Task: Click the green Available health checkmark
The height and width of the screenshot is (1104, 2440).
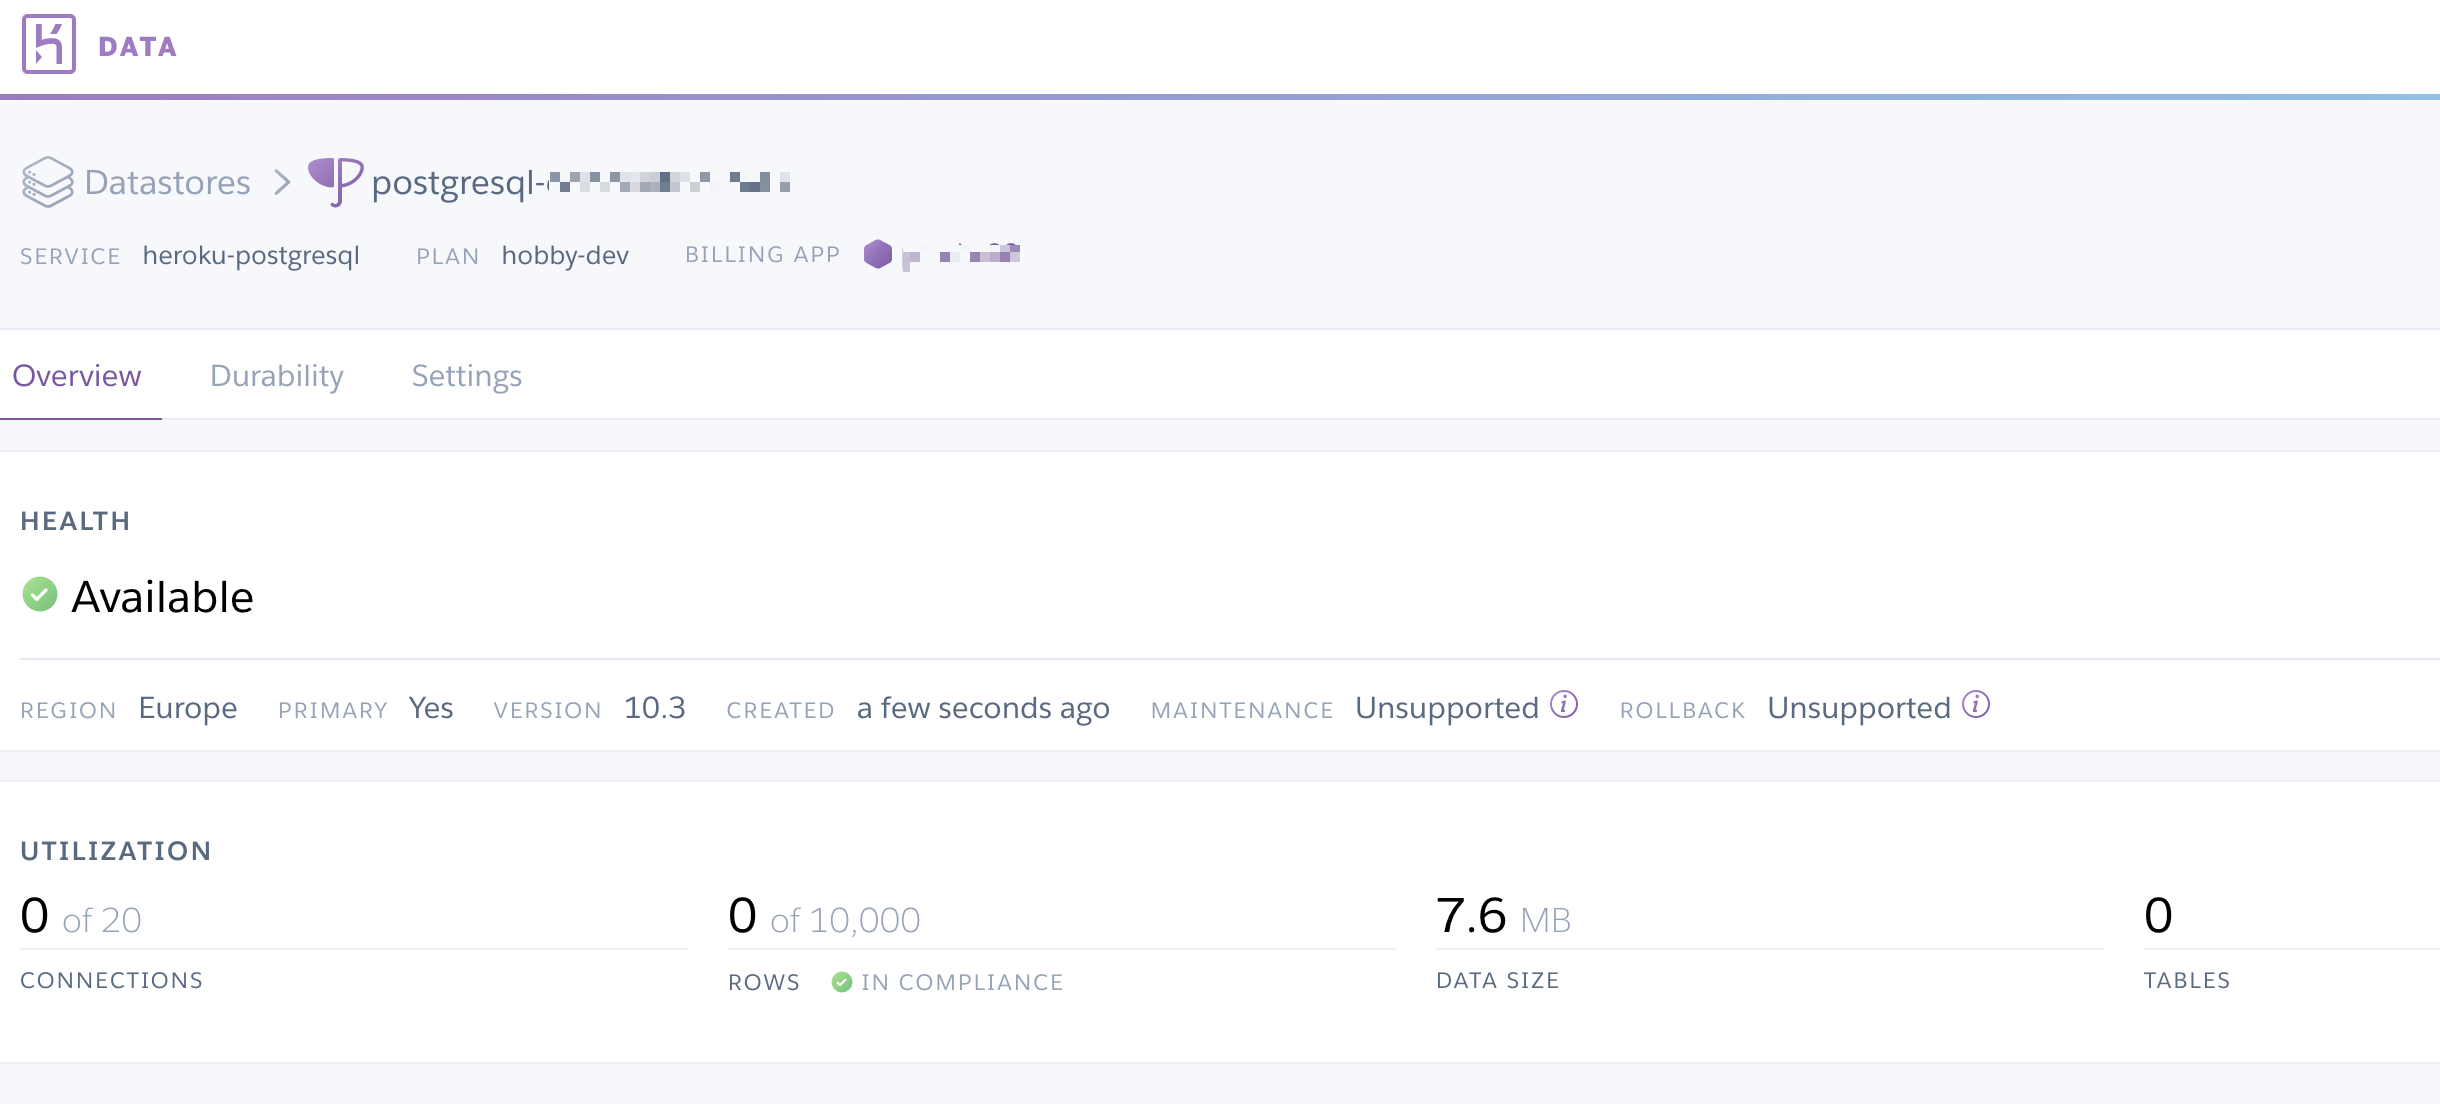Action: (40, 594)
